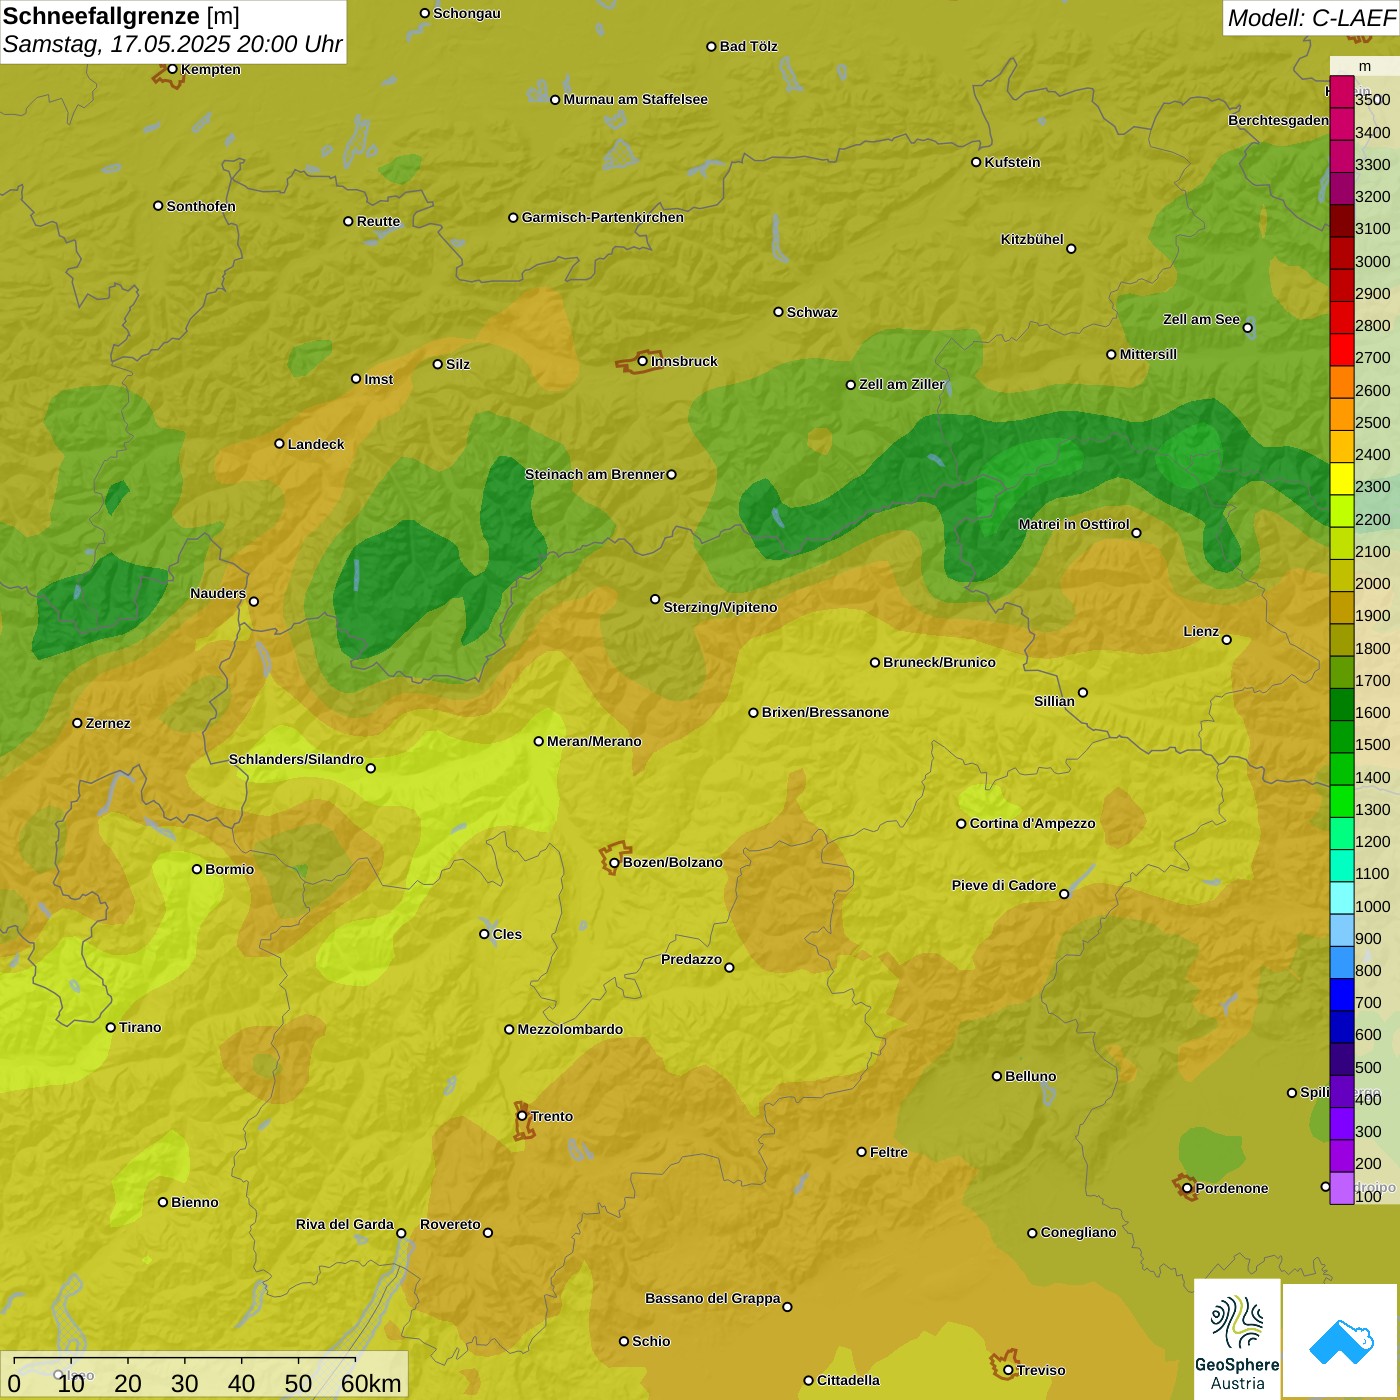Click the Kitzbühel label
Image resolution: width=1400 pixels, height=1400 pixels.
tap(1032, 239)
